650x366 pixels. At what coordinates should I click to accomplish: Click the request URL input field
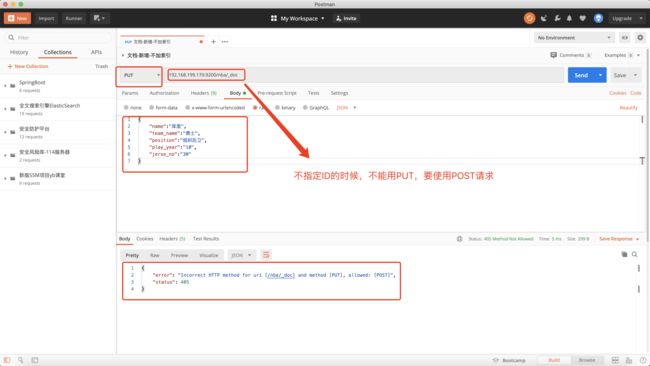(x=365, y=75)
